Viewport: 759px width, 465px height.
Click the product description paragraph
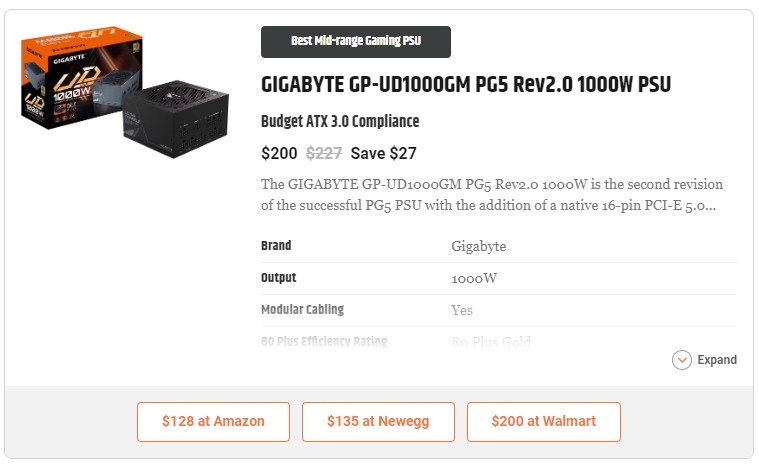coord(491,195)
